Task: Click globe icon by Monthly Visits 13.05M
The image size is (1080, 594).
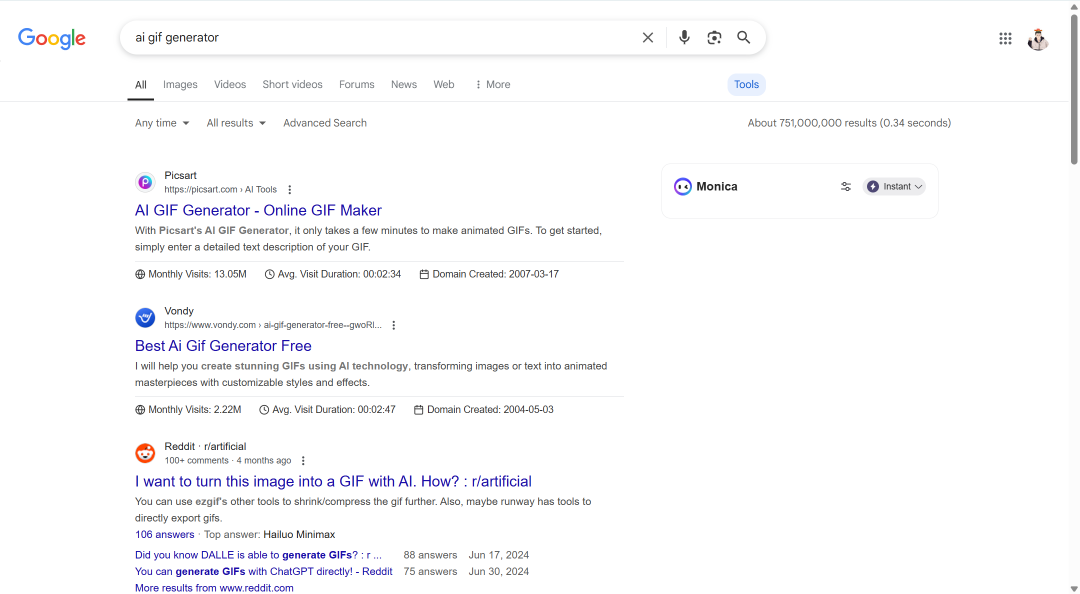Action: (x=140, y=274)
